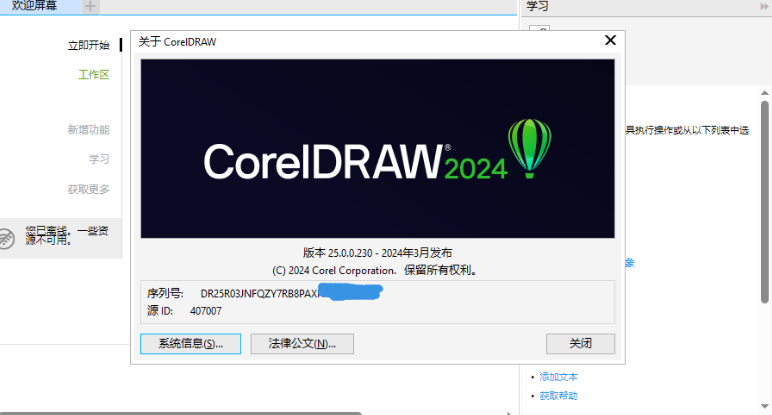Click the scrollbar up arrow in 学习 docker
This screenshot has height=415, width=772.
(765, 93)
